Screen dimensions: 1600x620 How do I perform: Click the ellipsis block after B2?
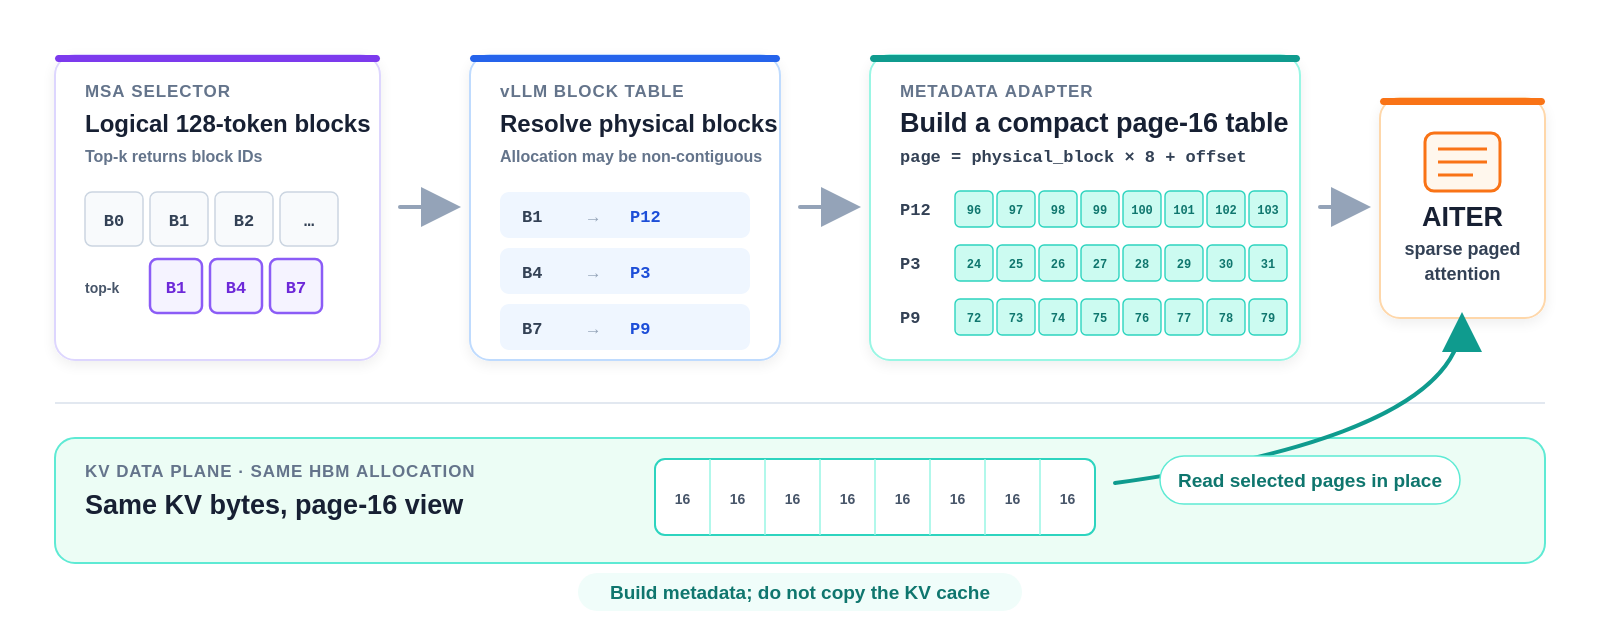309,219
